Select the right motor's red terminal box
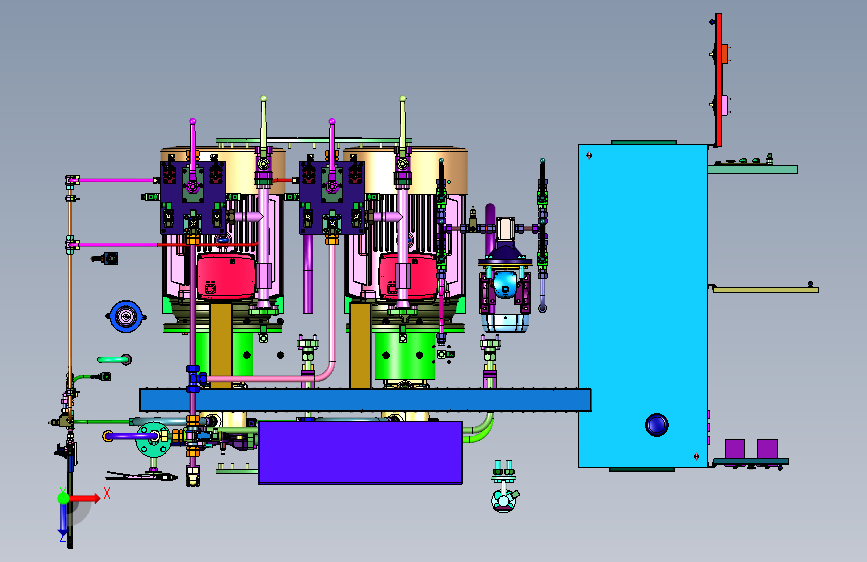 (x=408, y=278)
